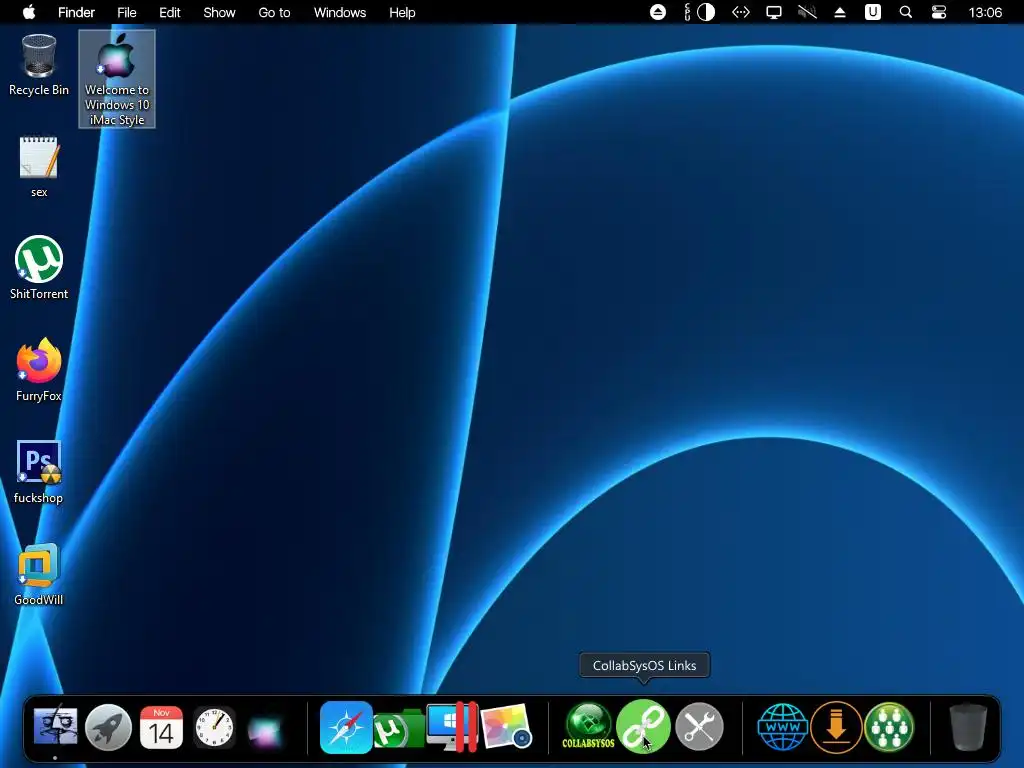Select the FurryFox desktop icon
This screenshot has width=1024, height=768.
pyautogui.click(x=39, y=370)
